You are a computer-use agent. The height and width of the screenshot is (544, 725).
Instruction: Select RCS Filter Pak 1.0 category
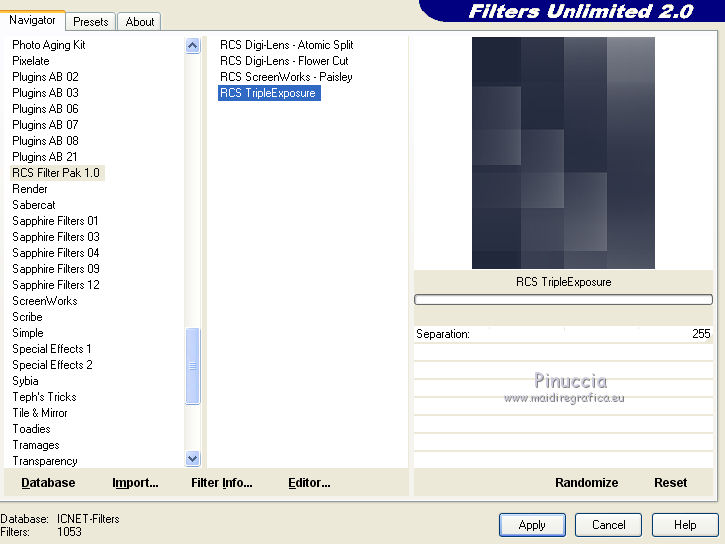(56, 173)
